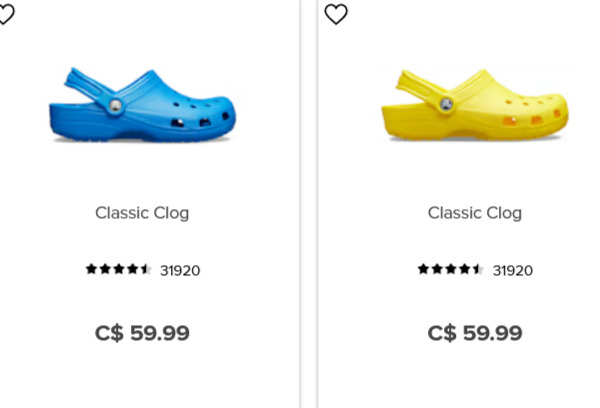The height and width of the screenshot is (408, 600).
Task: Open the Classic Clog title under yellow shoe
Action: pos(475,213)
